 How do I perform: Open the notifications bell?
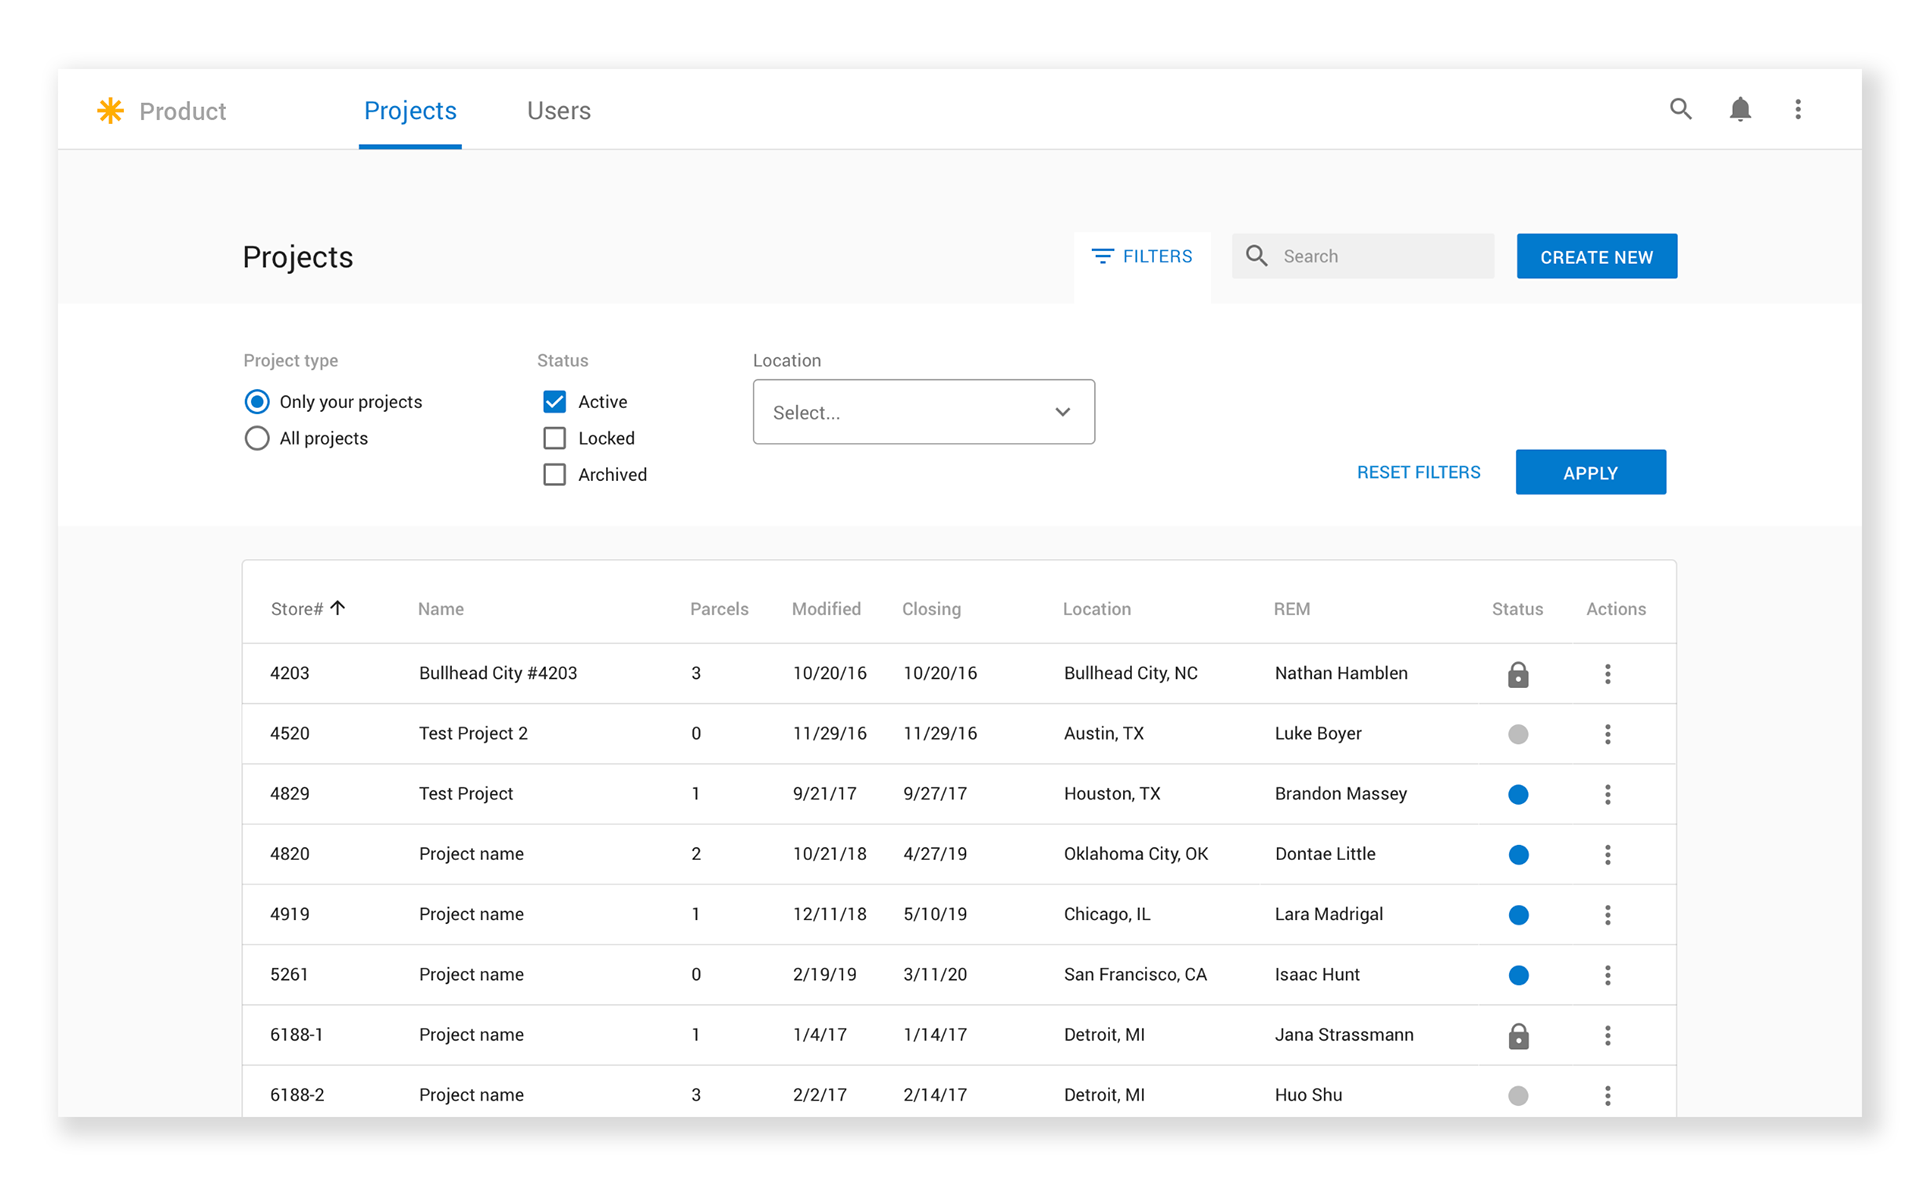[x=1740, y=109]
